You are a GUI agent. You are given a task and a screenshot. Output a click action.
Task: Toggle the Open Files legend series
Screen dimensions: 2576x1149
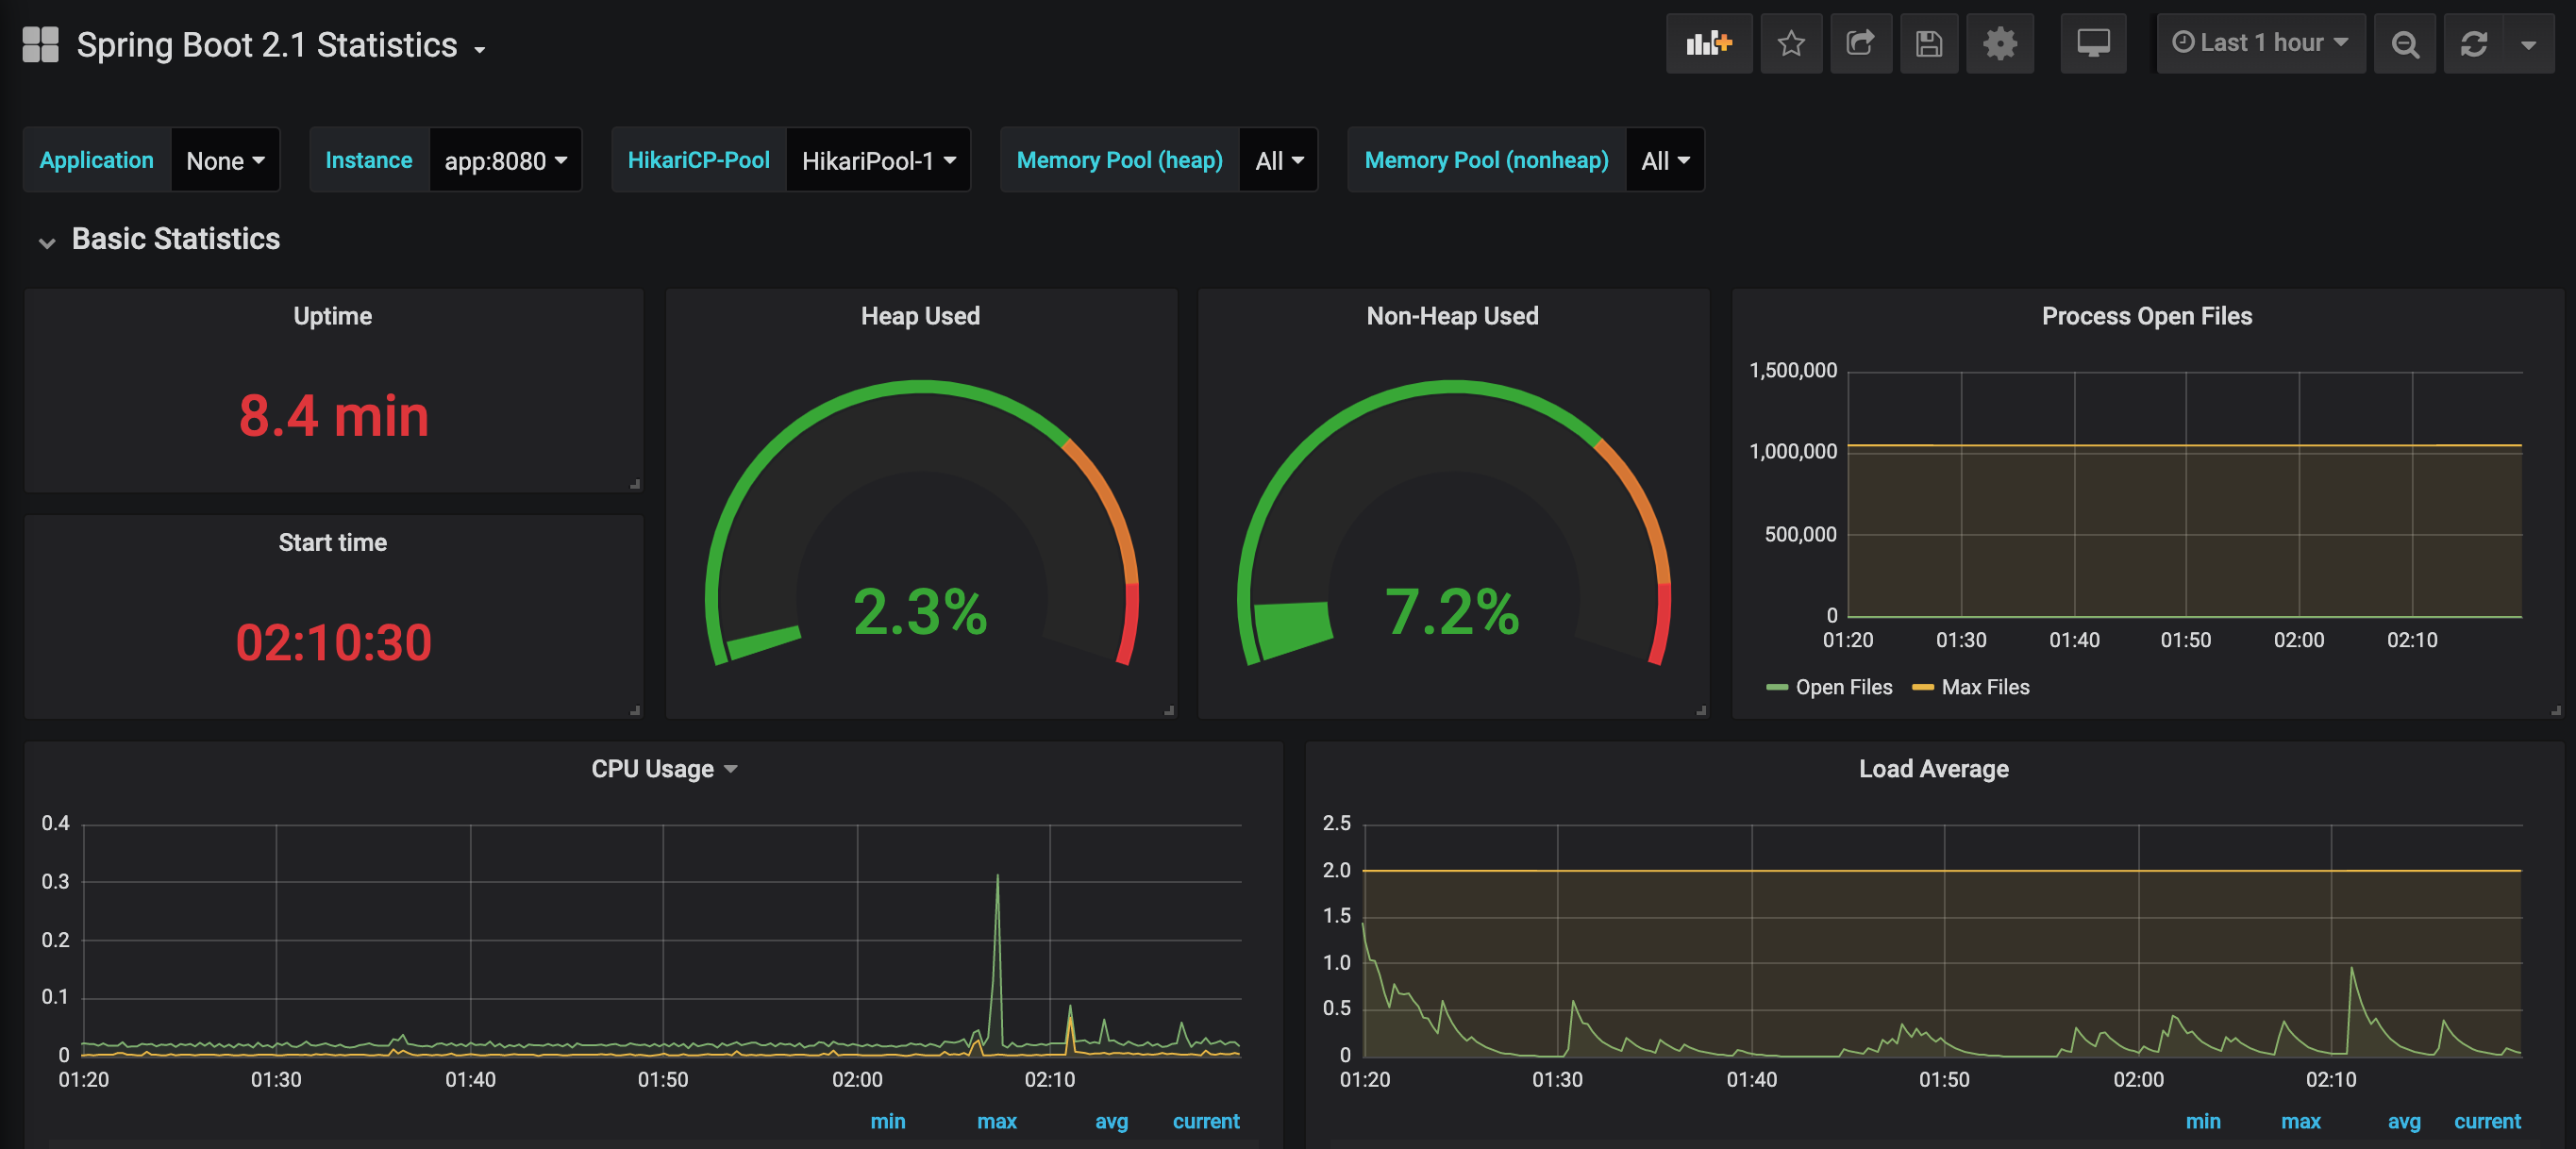[1843, 687]
